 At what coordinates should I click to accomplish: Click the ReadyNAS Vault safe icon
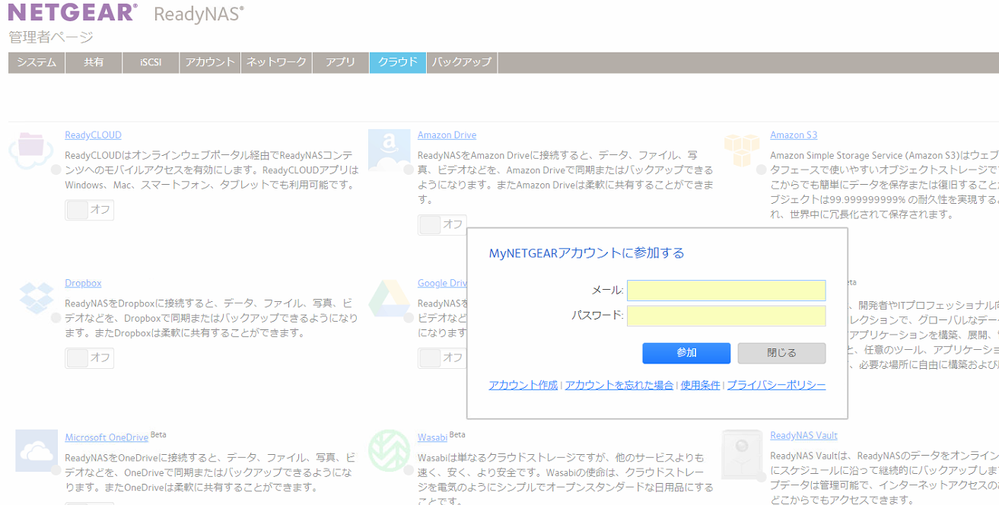coord(742,455)
